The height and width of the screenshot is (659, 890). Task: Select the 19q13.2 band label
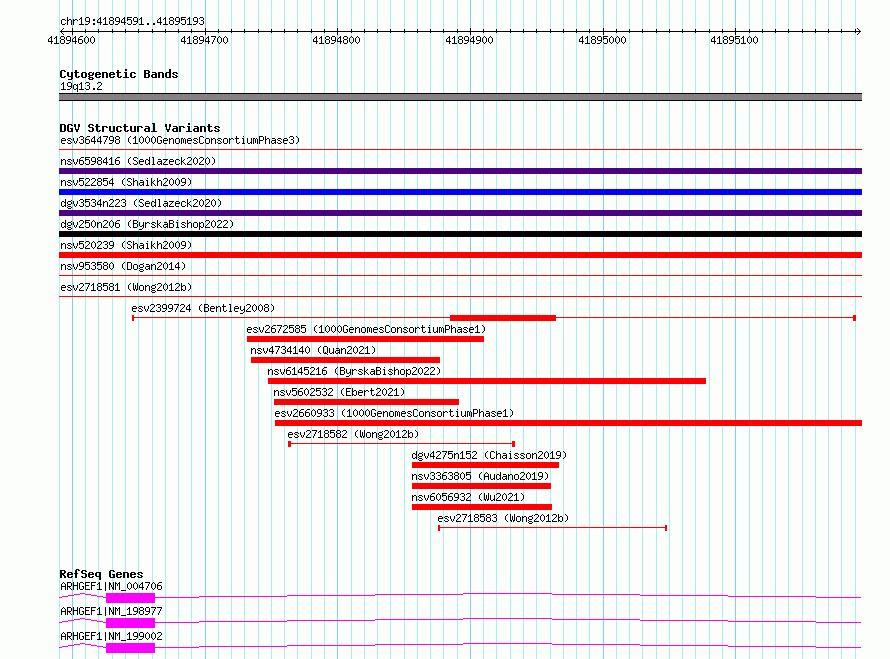(x=81, y=86)
